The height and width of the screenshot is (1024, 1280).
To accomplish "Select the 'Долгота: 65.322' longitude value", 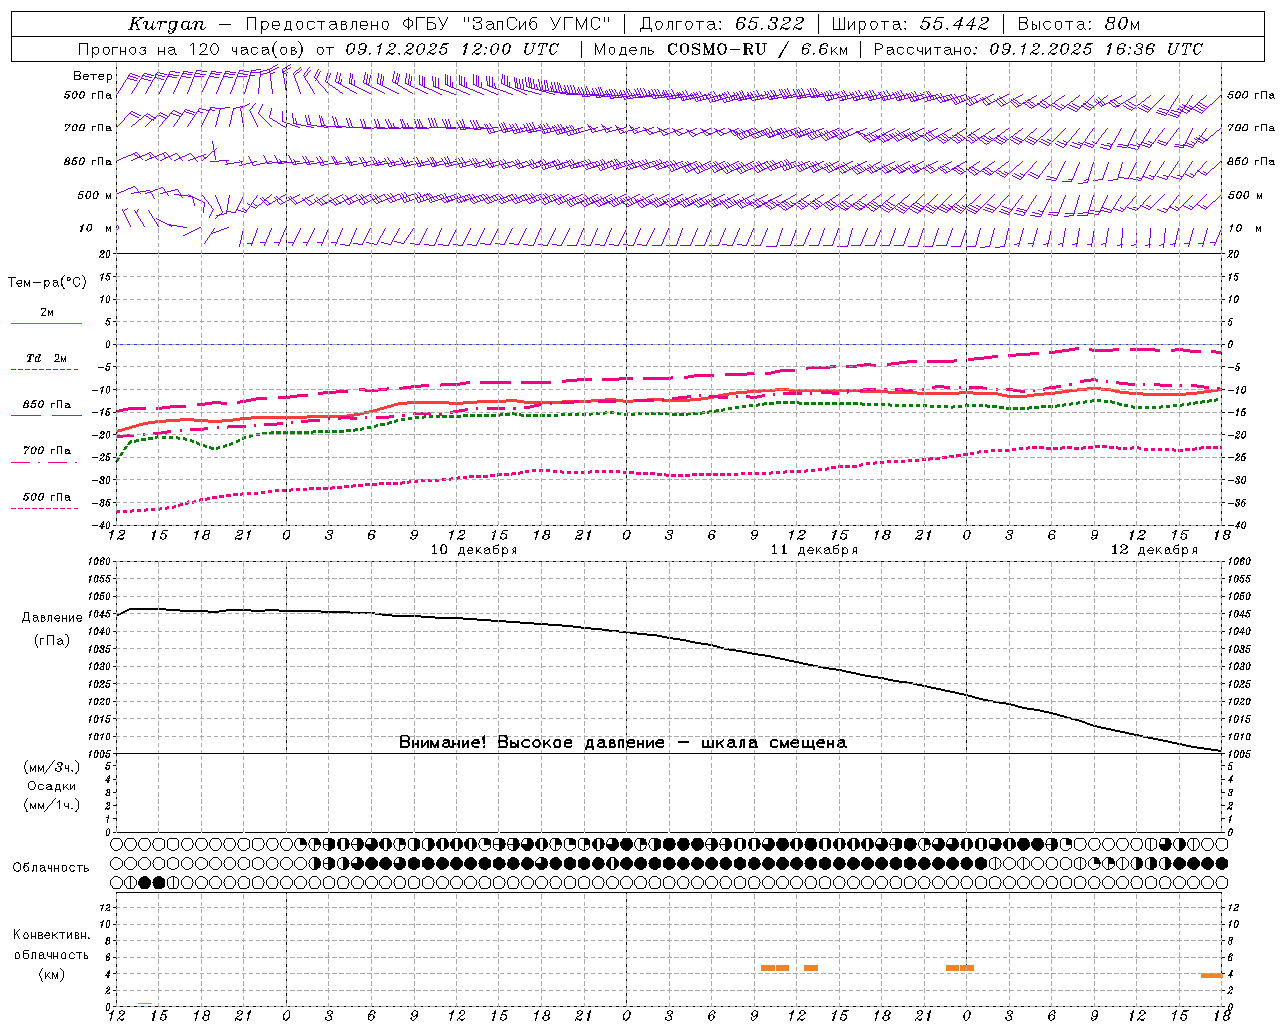I will pyautogui.click(x=722, y=24).
